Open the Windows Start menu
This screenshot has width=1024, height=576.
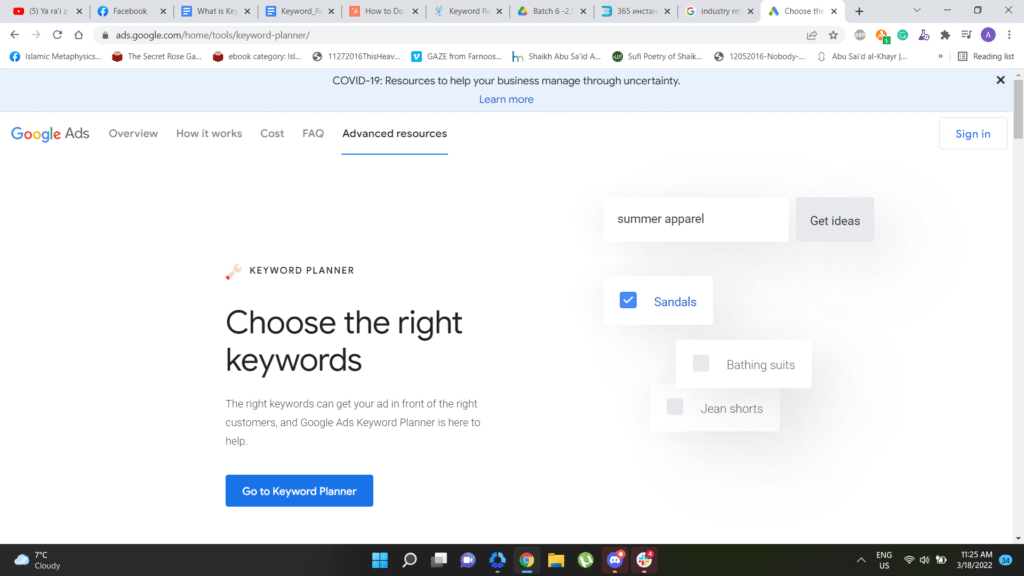pos(380,560)
